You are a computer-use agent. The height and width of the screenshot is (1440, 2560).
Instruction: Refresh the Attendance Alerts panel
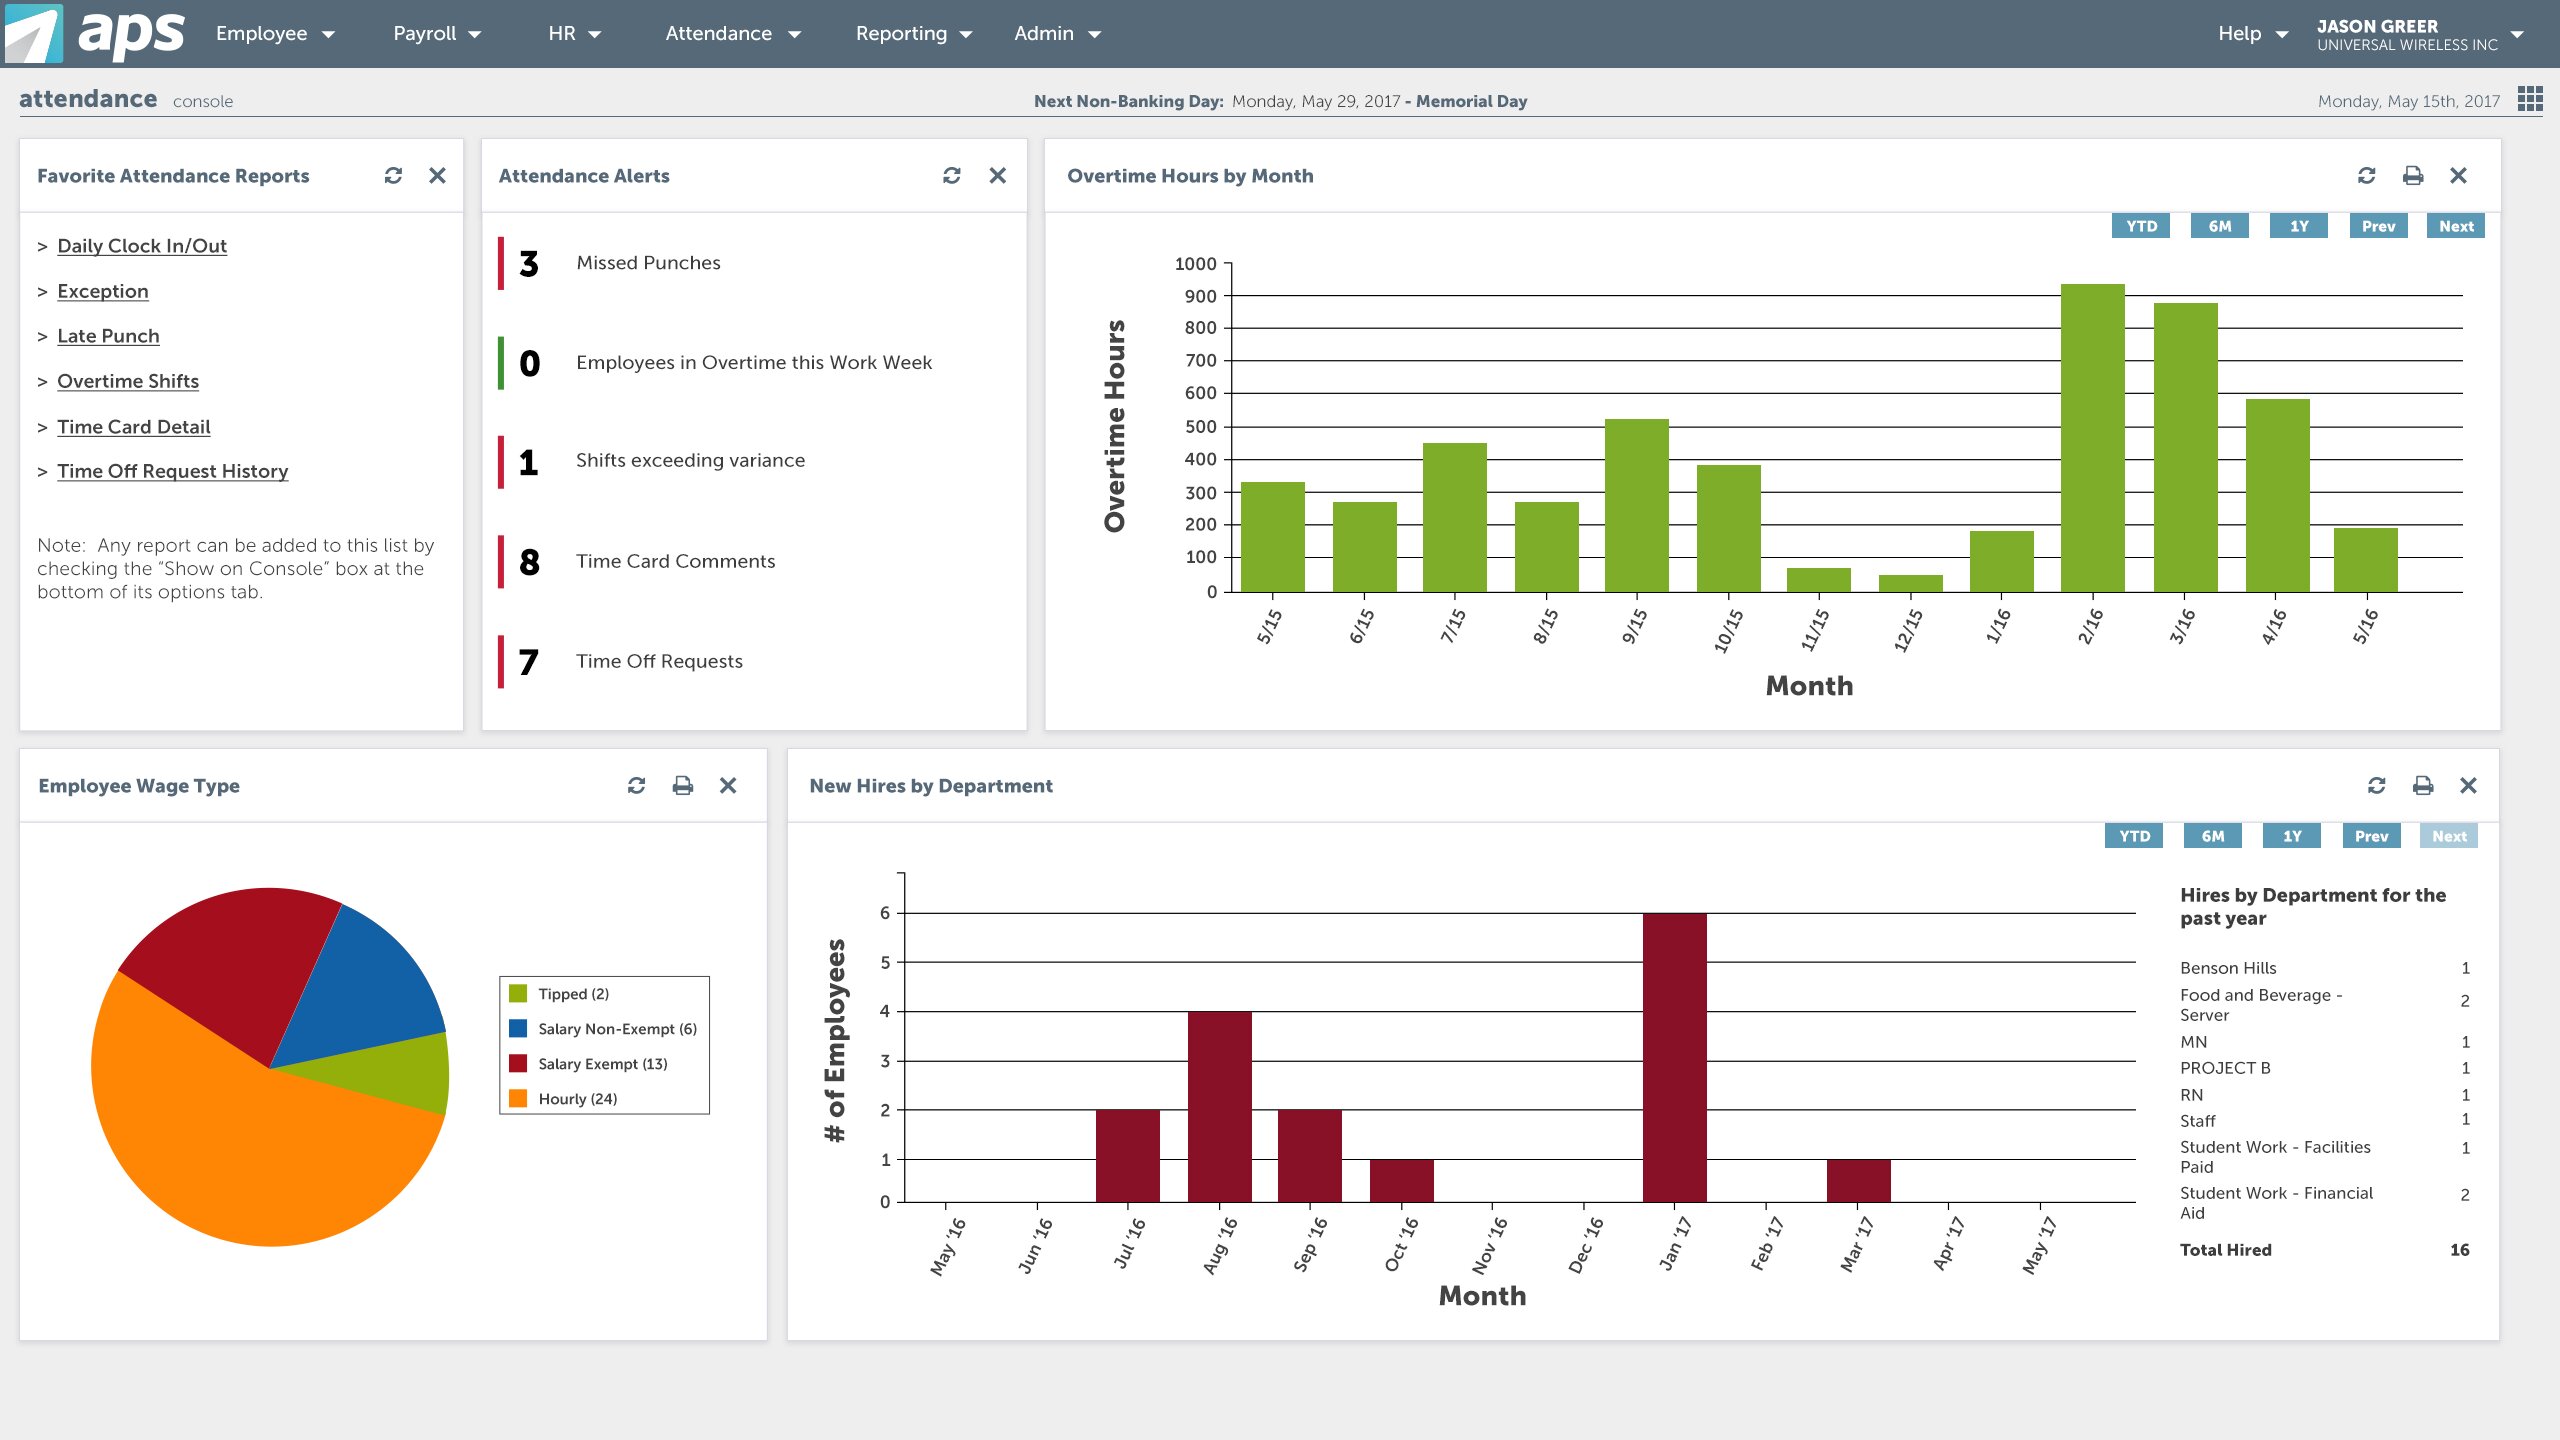[x=951, y=176]
